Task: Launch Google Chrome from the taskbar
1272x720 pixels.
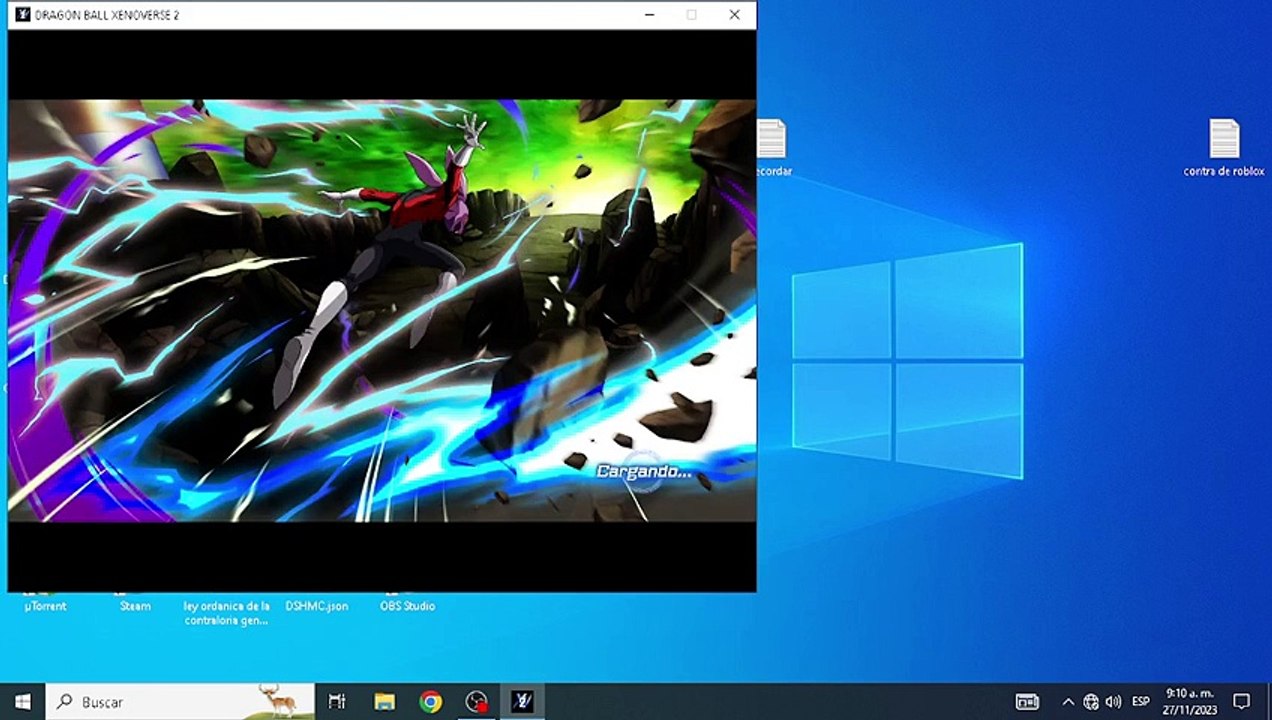Action: (431, 702)
